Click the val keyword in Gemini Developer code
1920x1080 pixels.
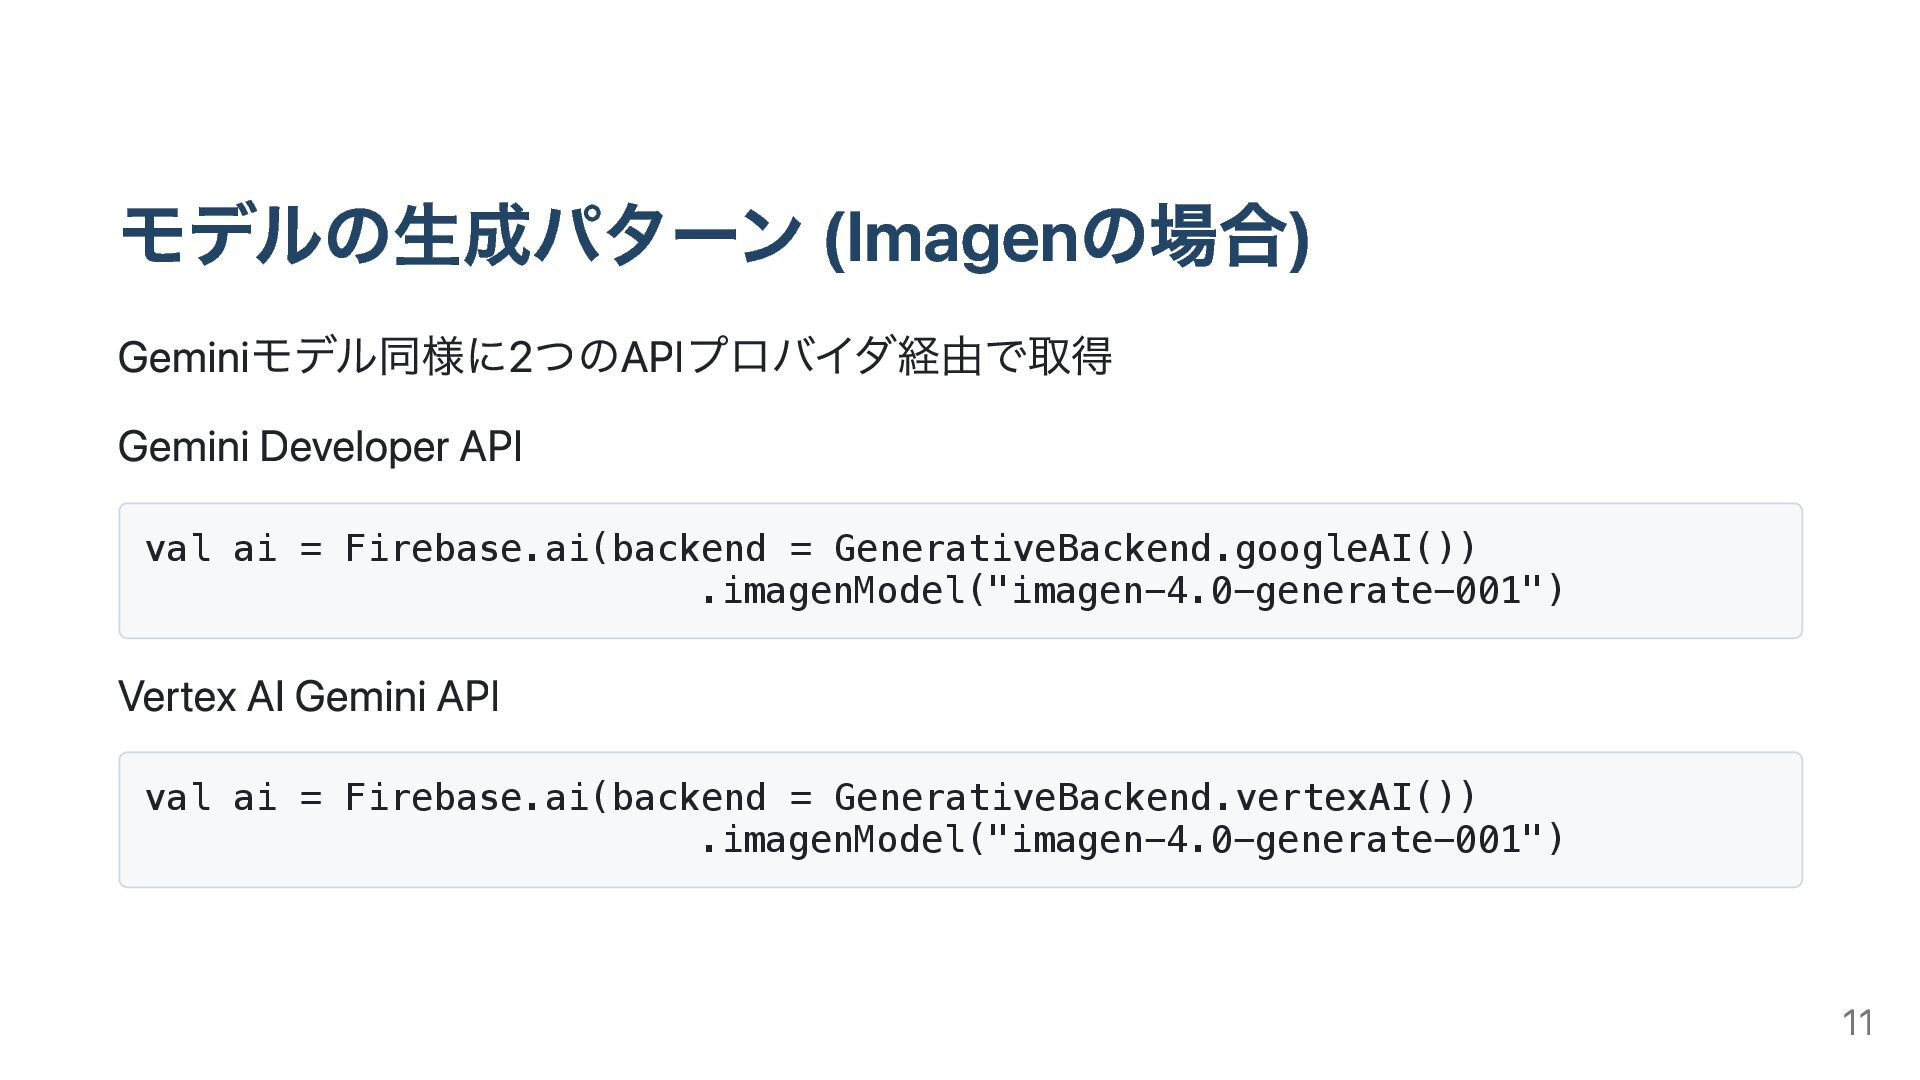click(178, 548)
